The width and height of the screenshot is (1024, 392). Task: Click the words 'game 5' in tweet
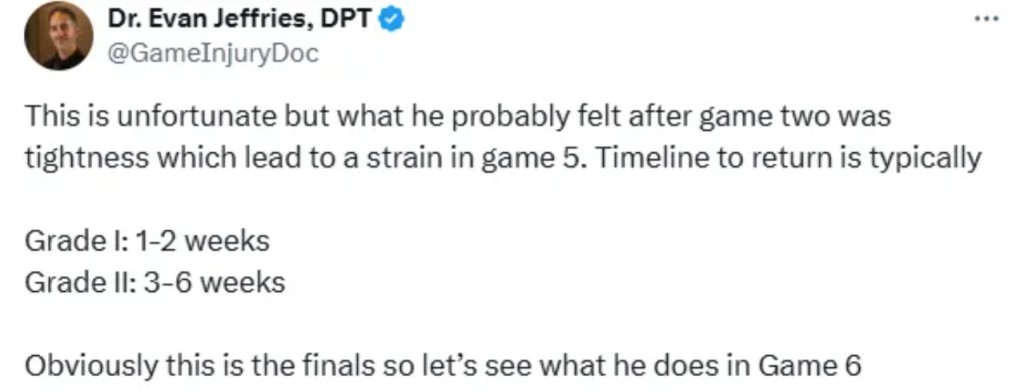click(x=531, y=159)
